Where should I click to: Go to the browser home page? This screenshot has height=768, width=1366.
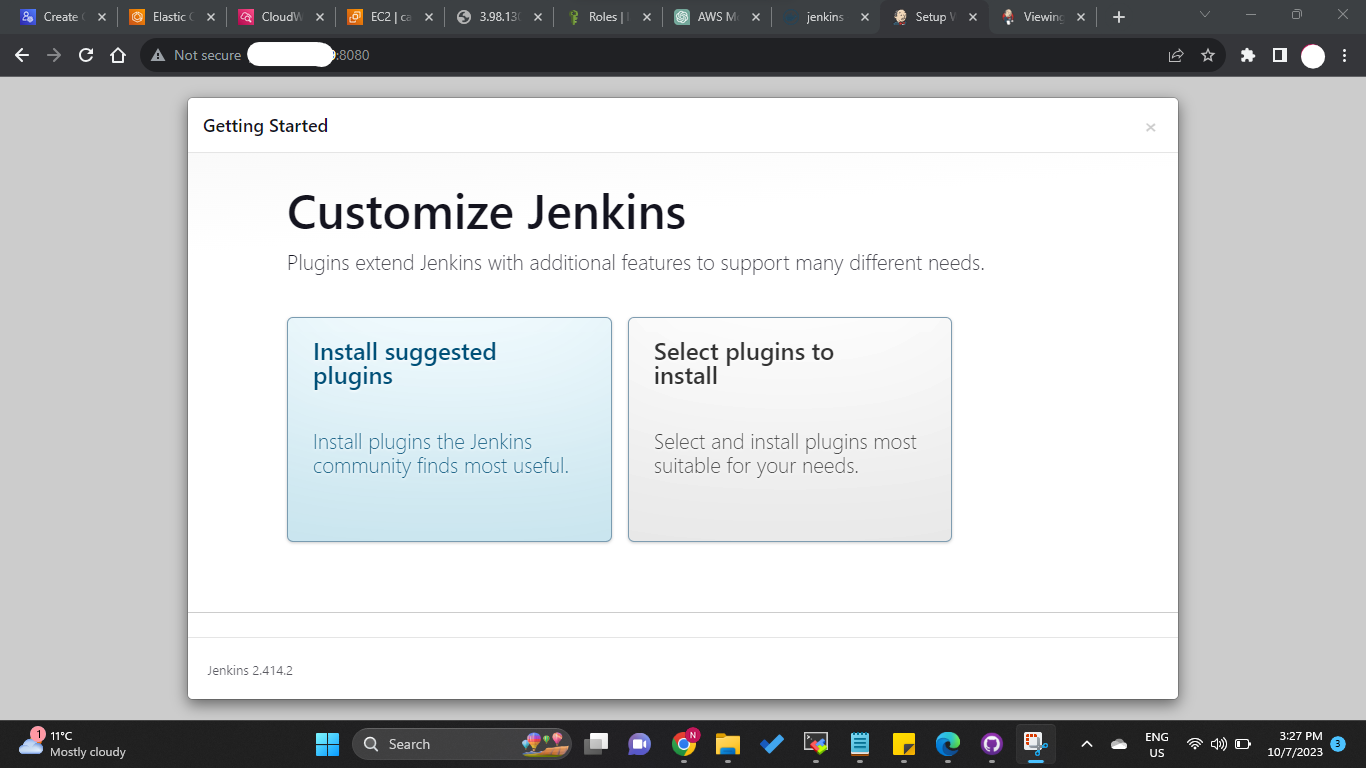pos(118,55)
